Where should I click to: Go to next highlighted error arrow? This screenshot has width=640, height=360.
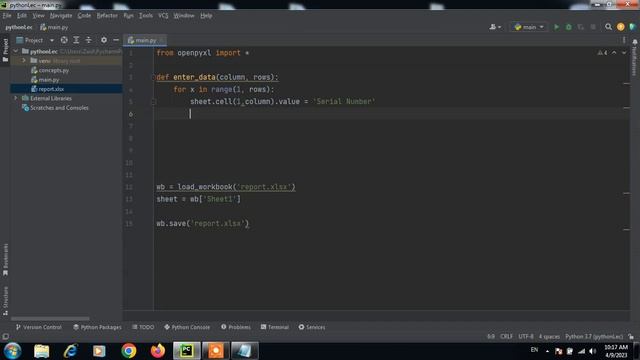pyautogui.click(x=624, y=53)
